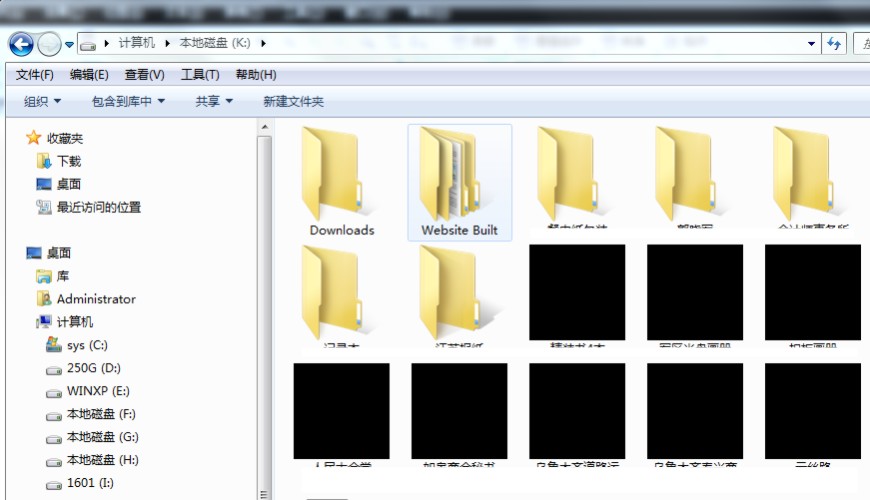This screenshot has height=500, width=870.
Task: Click the navigation pane scroll-up arrow
Action: pos(265,127)
